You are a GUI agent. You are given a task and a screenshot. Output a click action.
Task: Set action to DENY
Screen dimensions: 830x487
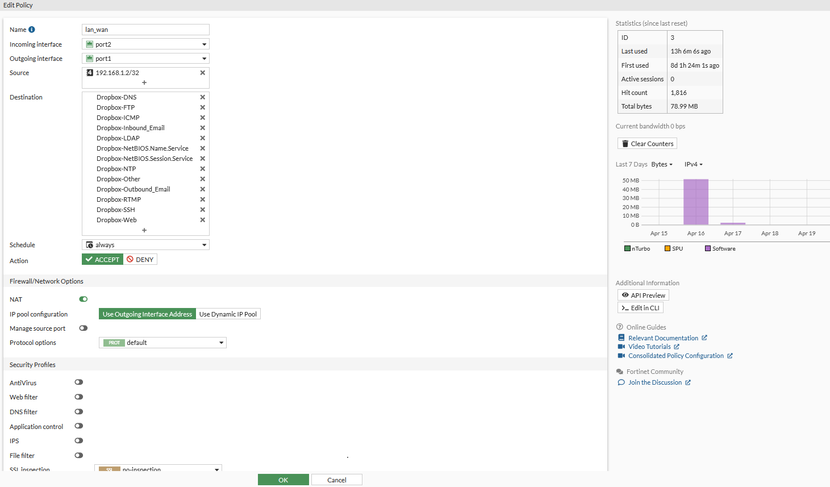coord(140,259)
